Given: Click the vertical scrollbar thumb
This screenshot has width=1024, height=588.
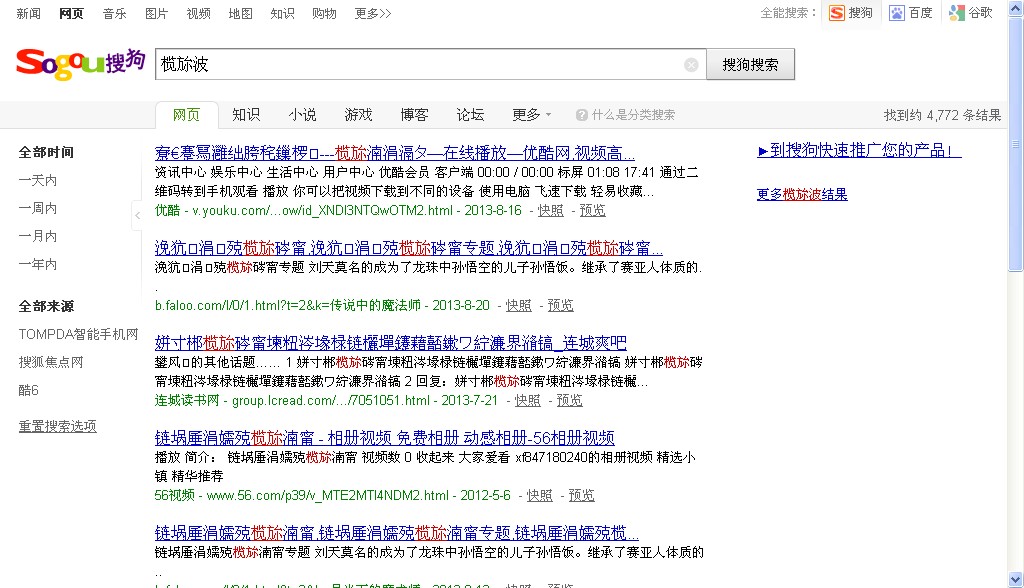Looking at the screenshot, I should point(1016,144).
